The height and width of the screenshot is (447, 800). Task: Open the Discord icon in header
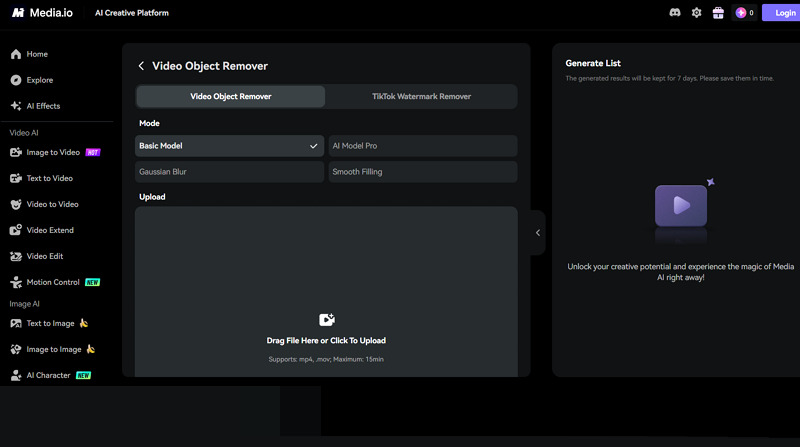pyautogui.click(x=675, y=13)
